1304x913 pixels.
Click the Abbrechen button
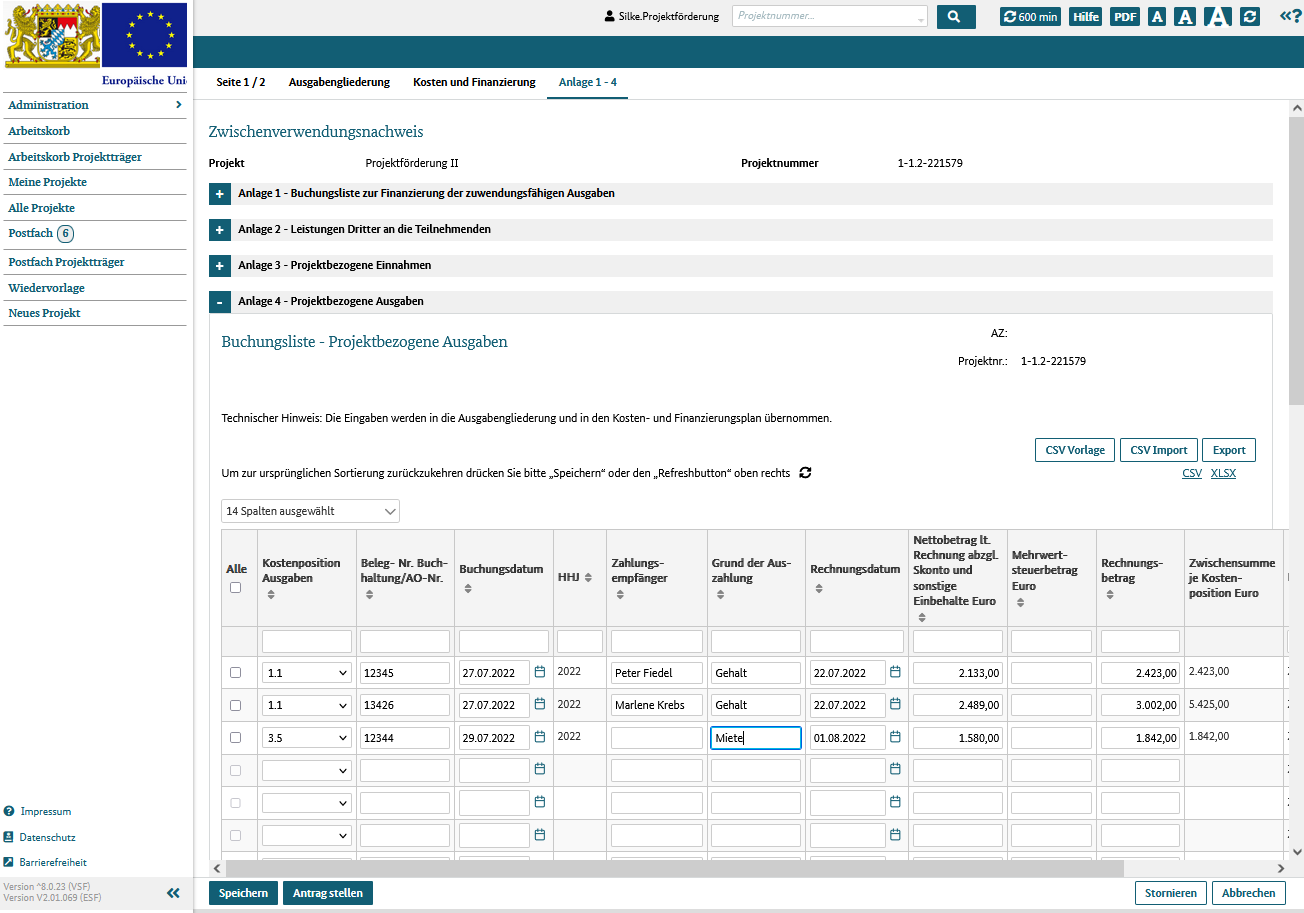coord(1248,893)
